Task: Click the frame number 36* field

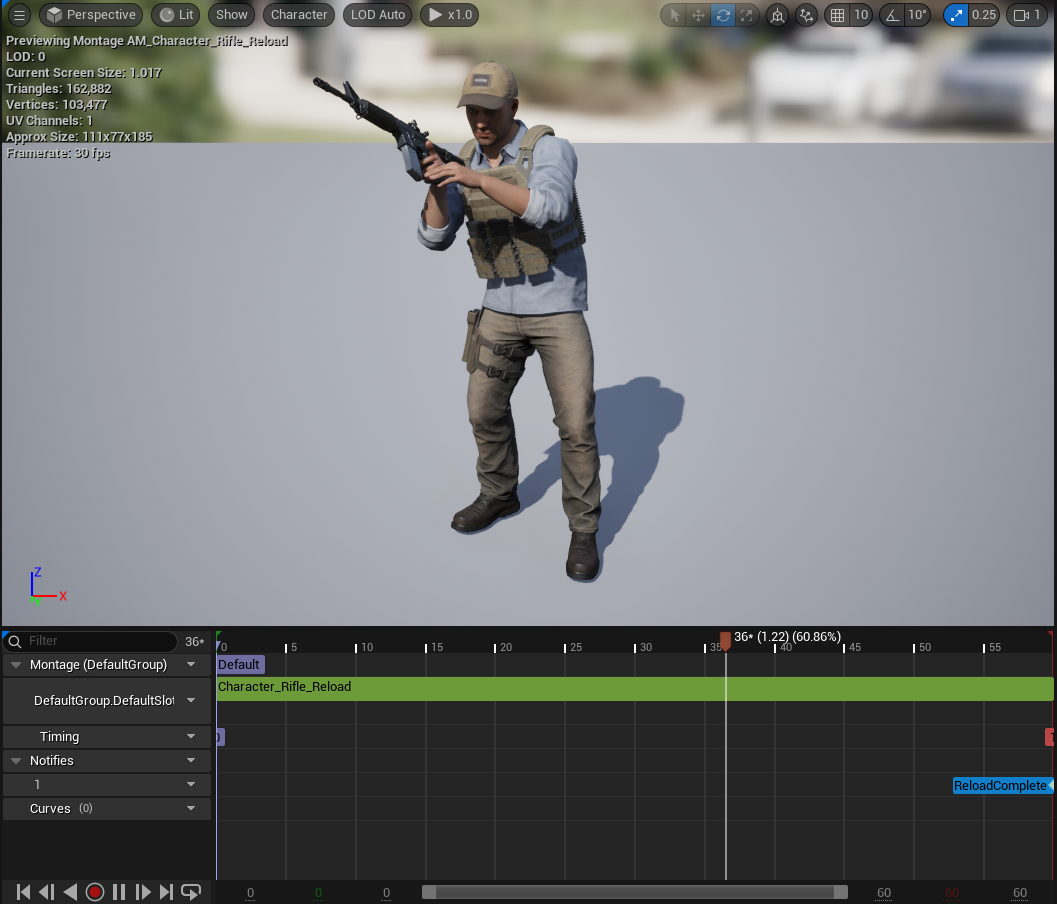Action: click(194, 642)
